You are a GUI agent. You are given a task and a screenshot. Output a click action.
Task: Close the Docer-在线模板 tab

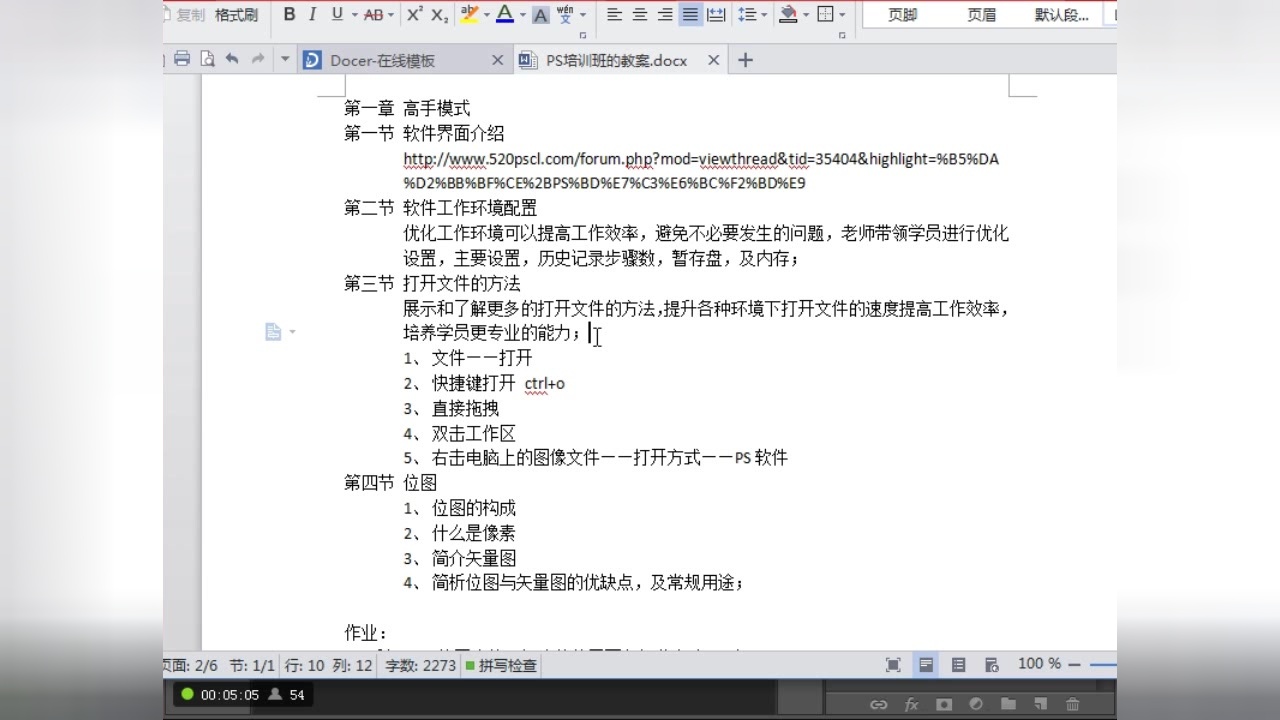point(497,60)
